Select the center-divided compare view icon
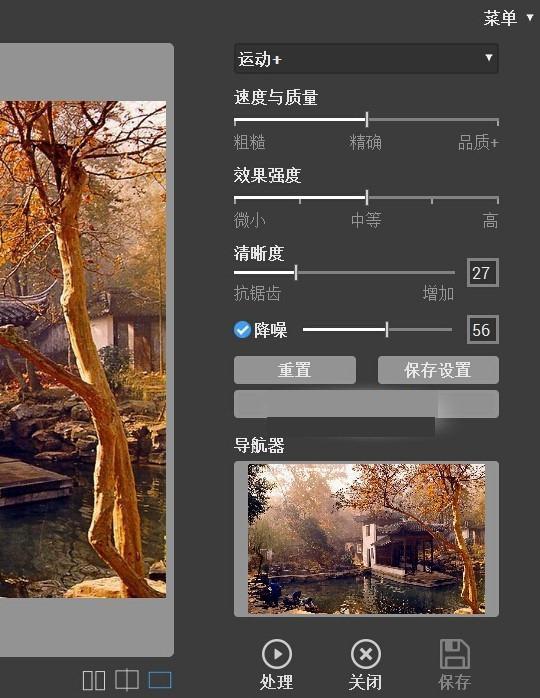 tap(127, 680)
